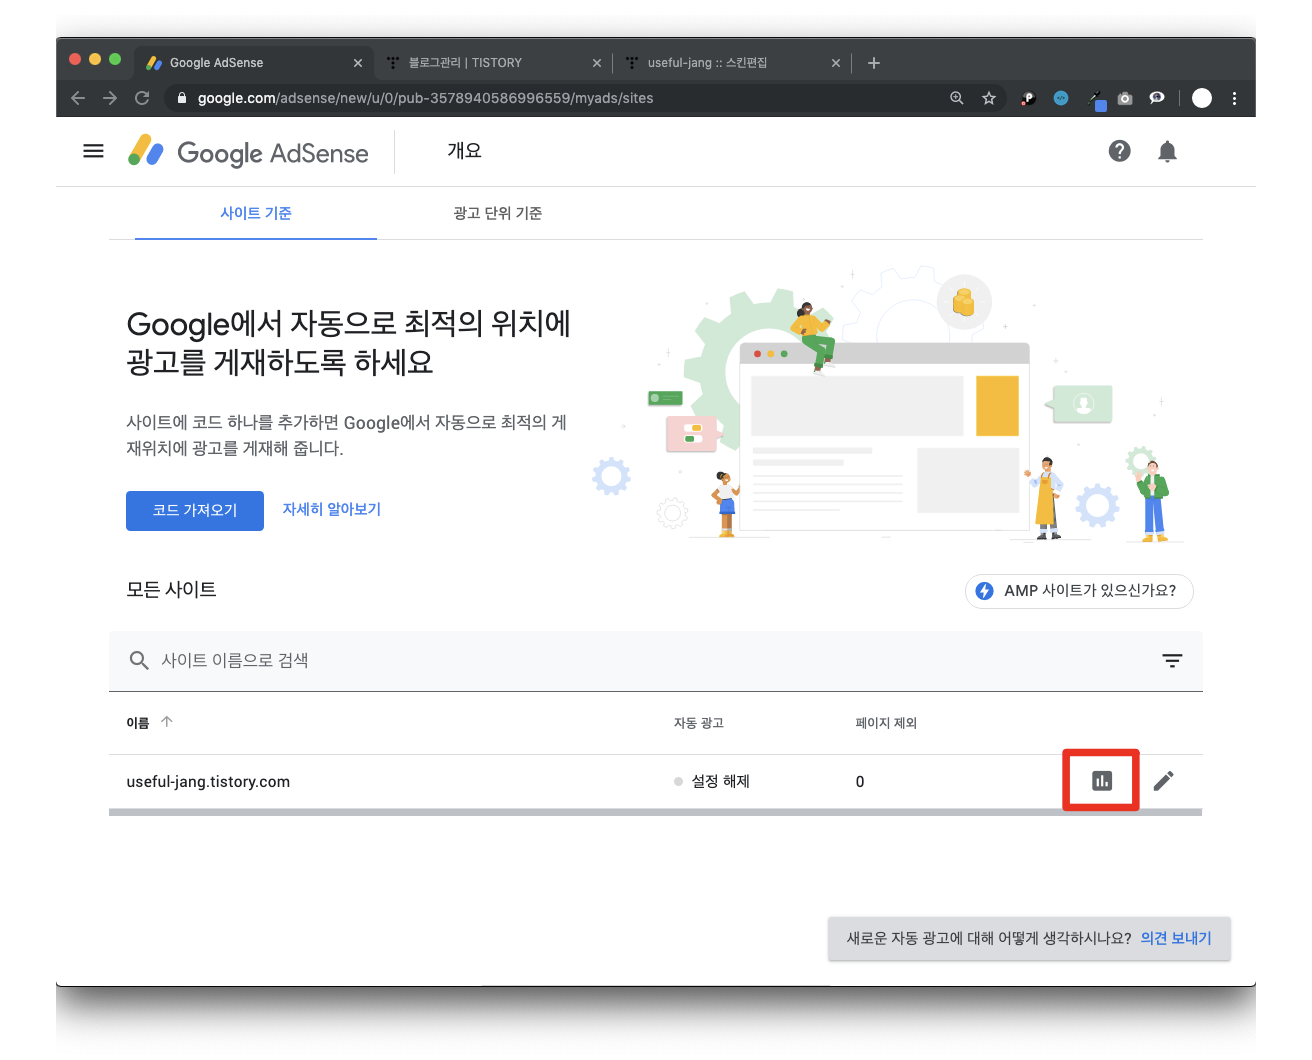Screen dimensions: 1312x1060
Task: Click the page exclusion value 0
Action: 860,782
